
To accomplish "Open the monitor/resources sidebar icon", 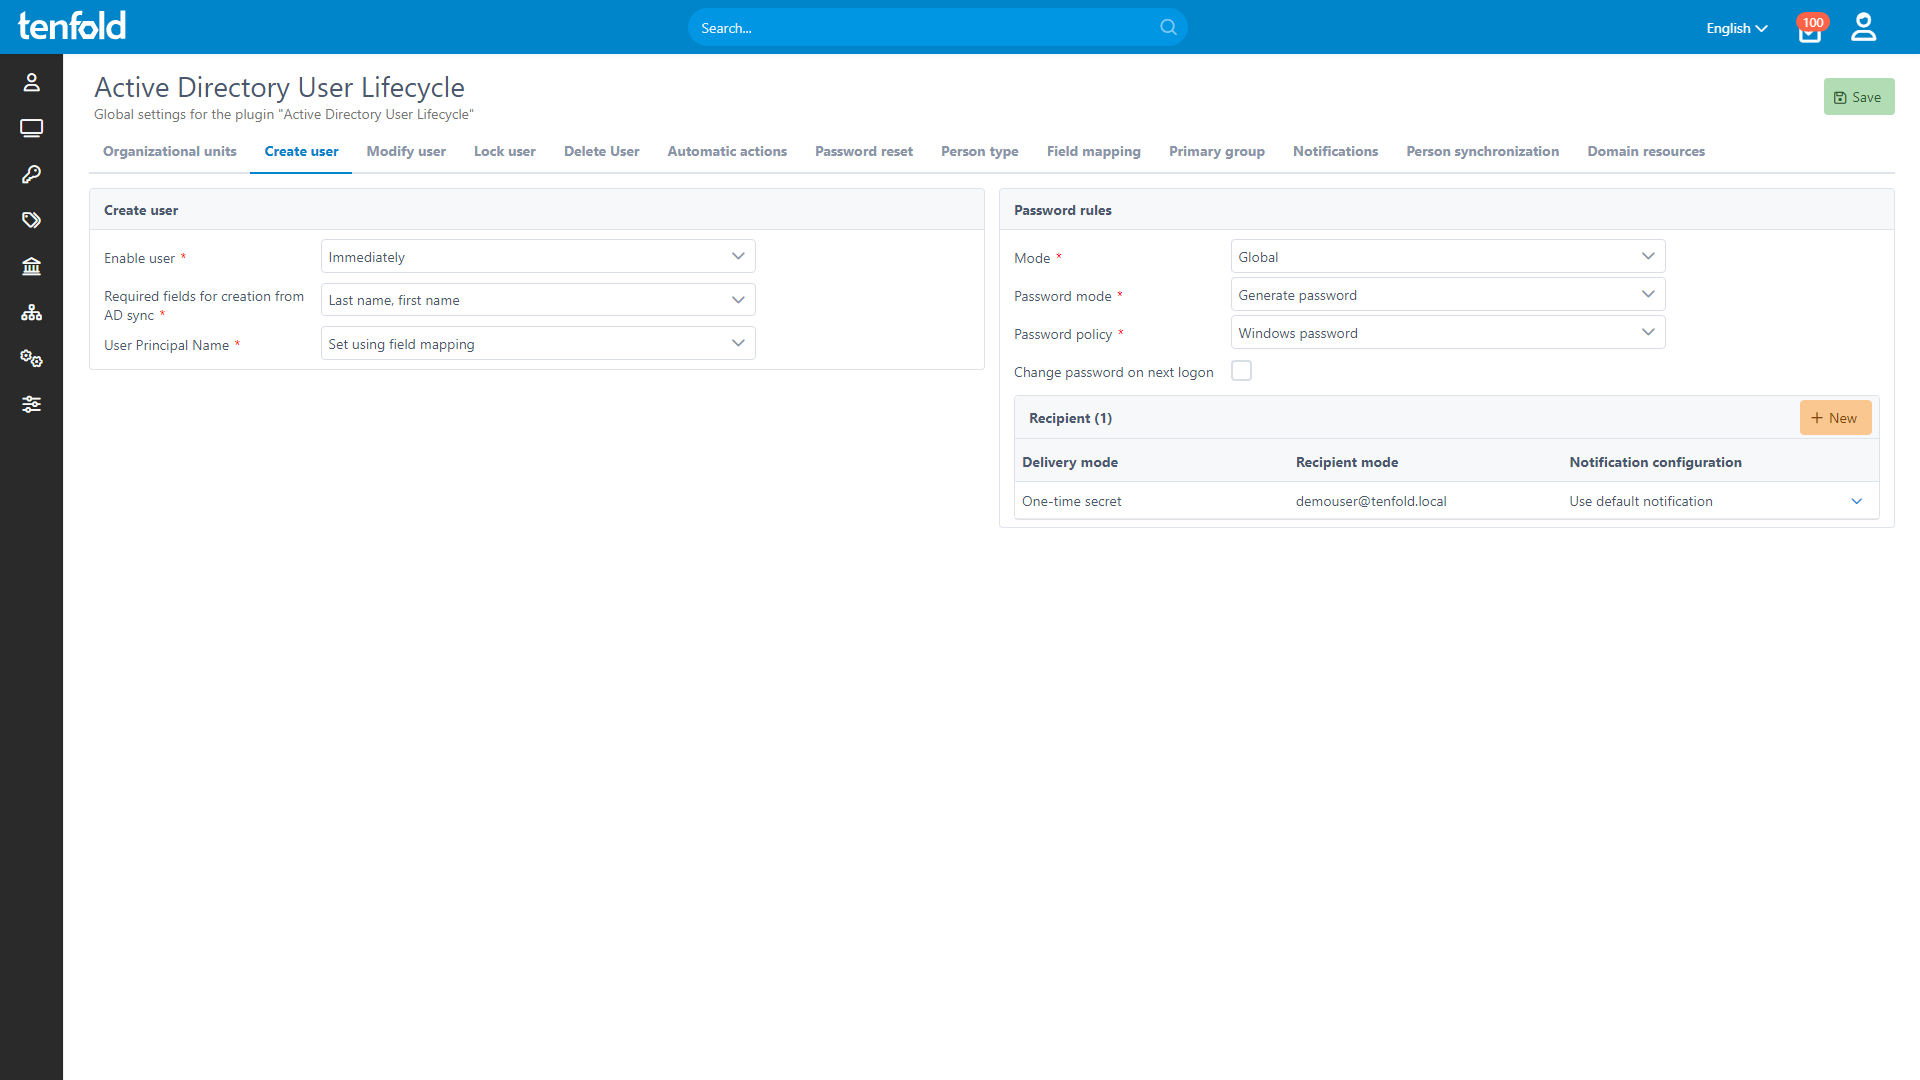I will [x=31, y=128].
